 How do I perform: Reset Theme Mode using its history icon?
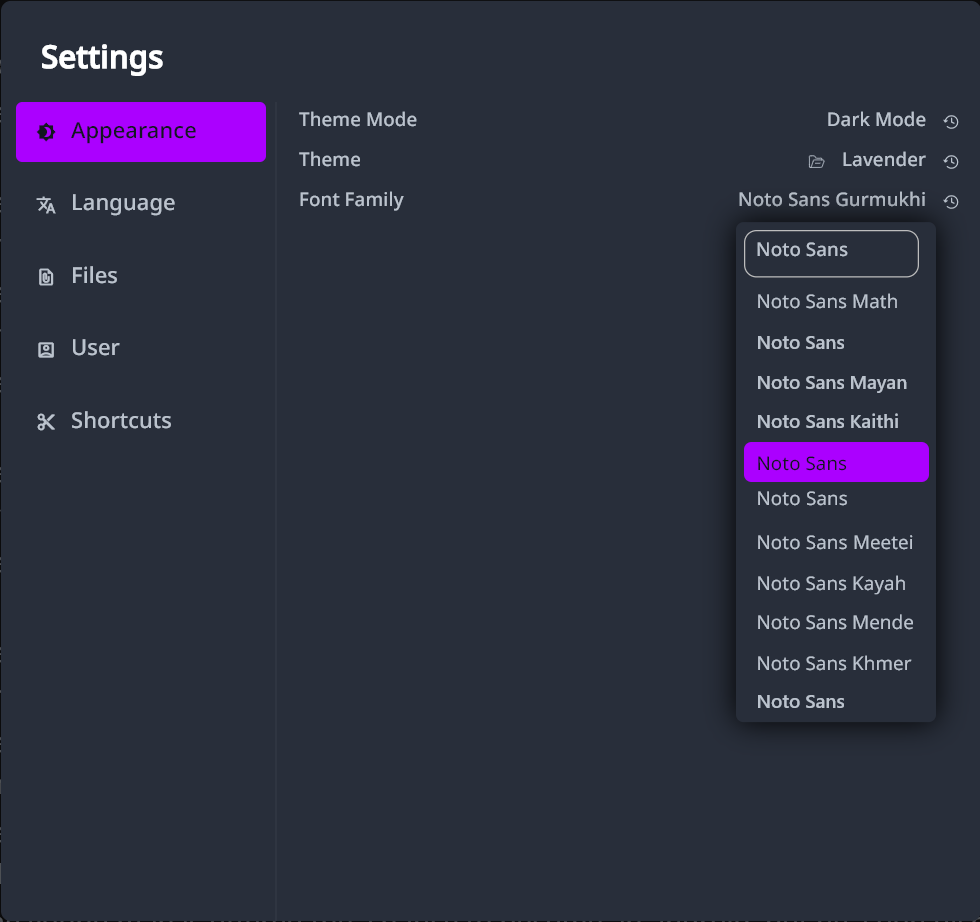click(951, 121)
